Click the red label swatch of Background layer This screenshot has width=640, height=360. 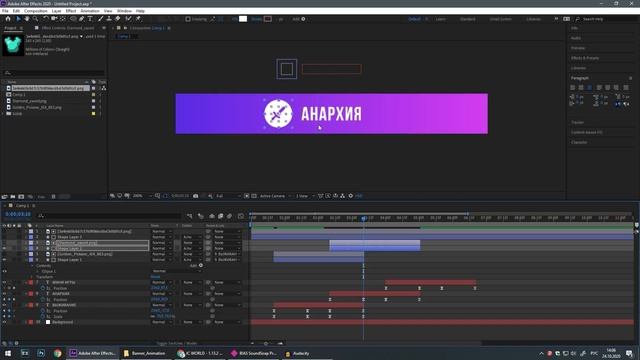[x=31, y=322]
